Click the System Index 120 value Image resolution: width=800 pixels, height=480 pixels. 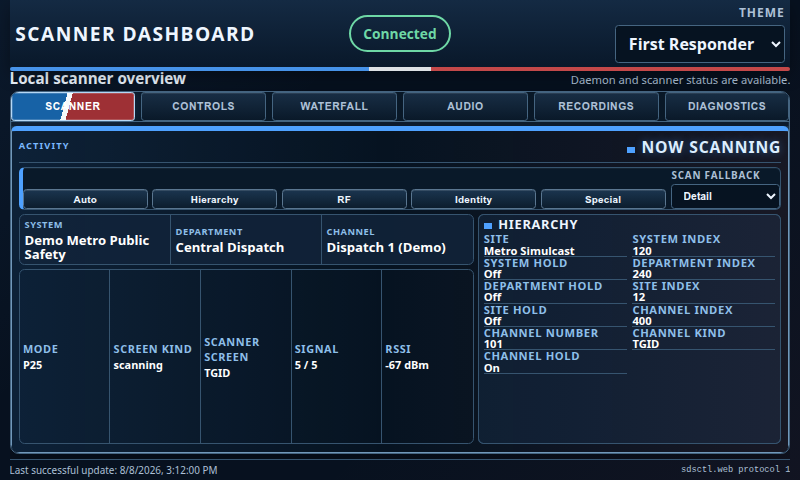click(642, 251)
